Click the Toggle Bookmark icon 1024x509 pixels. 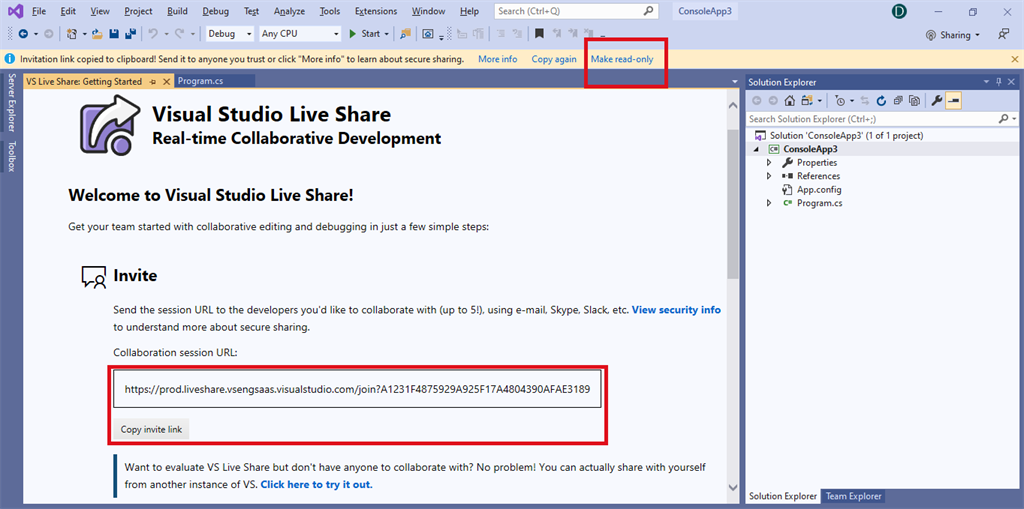coord(539,34)
